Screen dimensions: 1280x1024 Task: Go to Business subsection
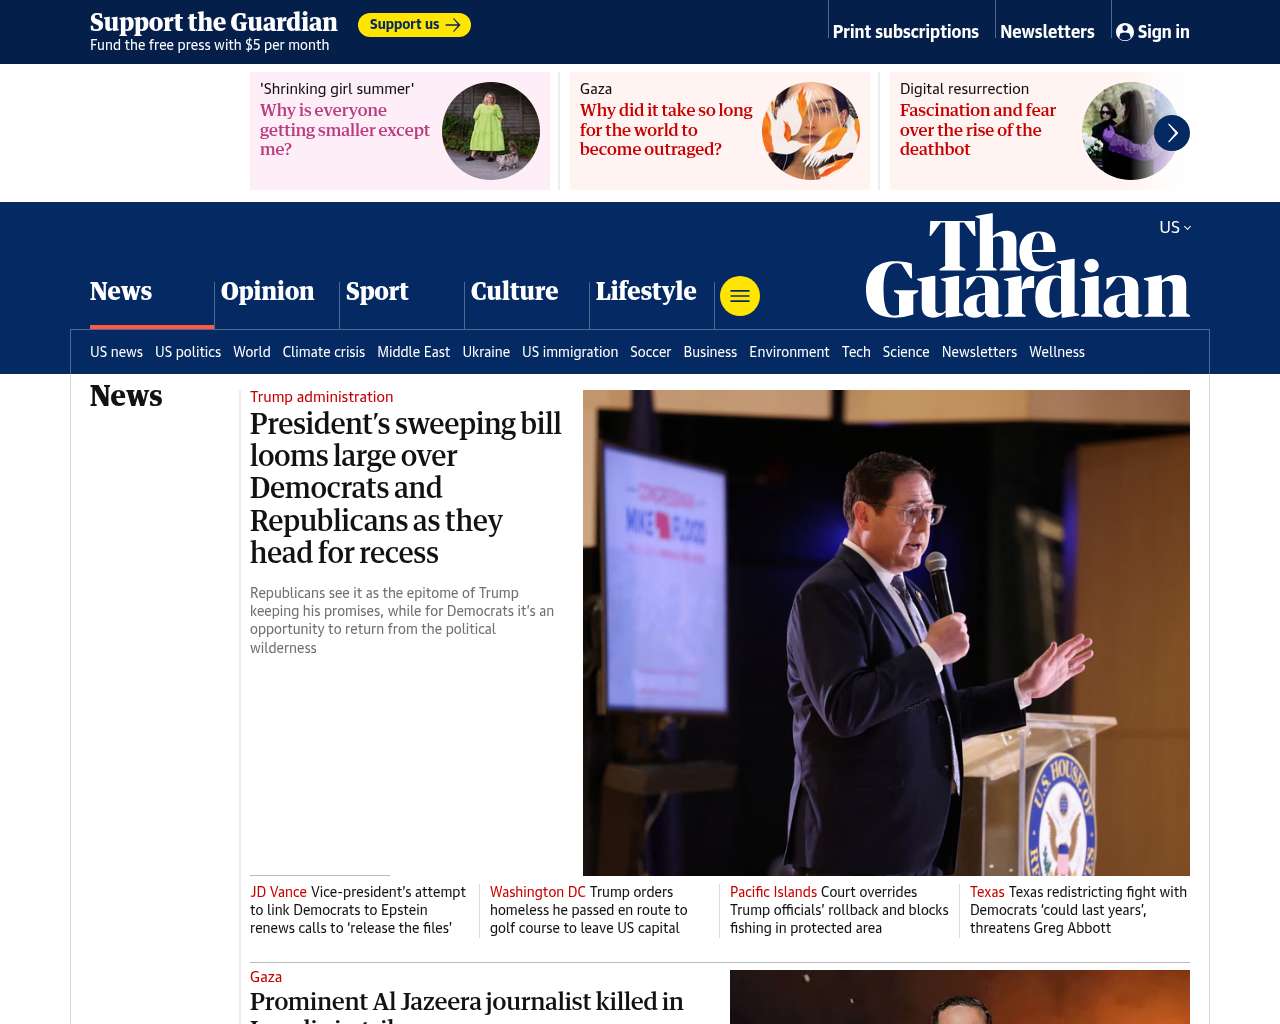coord(710,352)
